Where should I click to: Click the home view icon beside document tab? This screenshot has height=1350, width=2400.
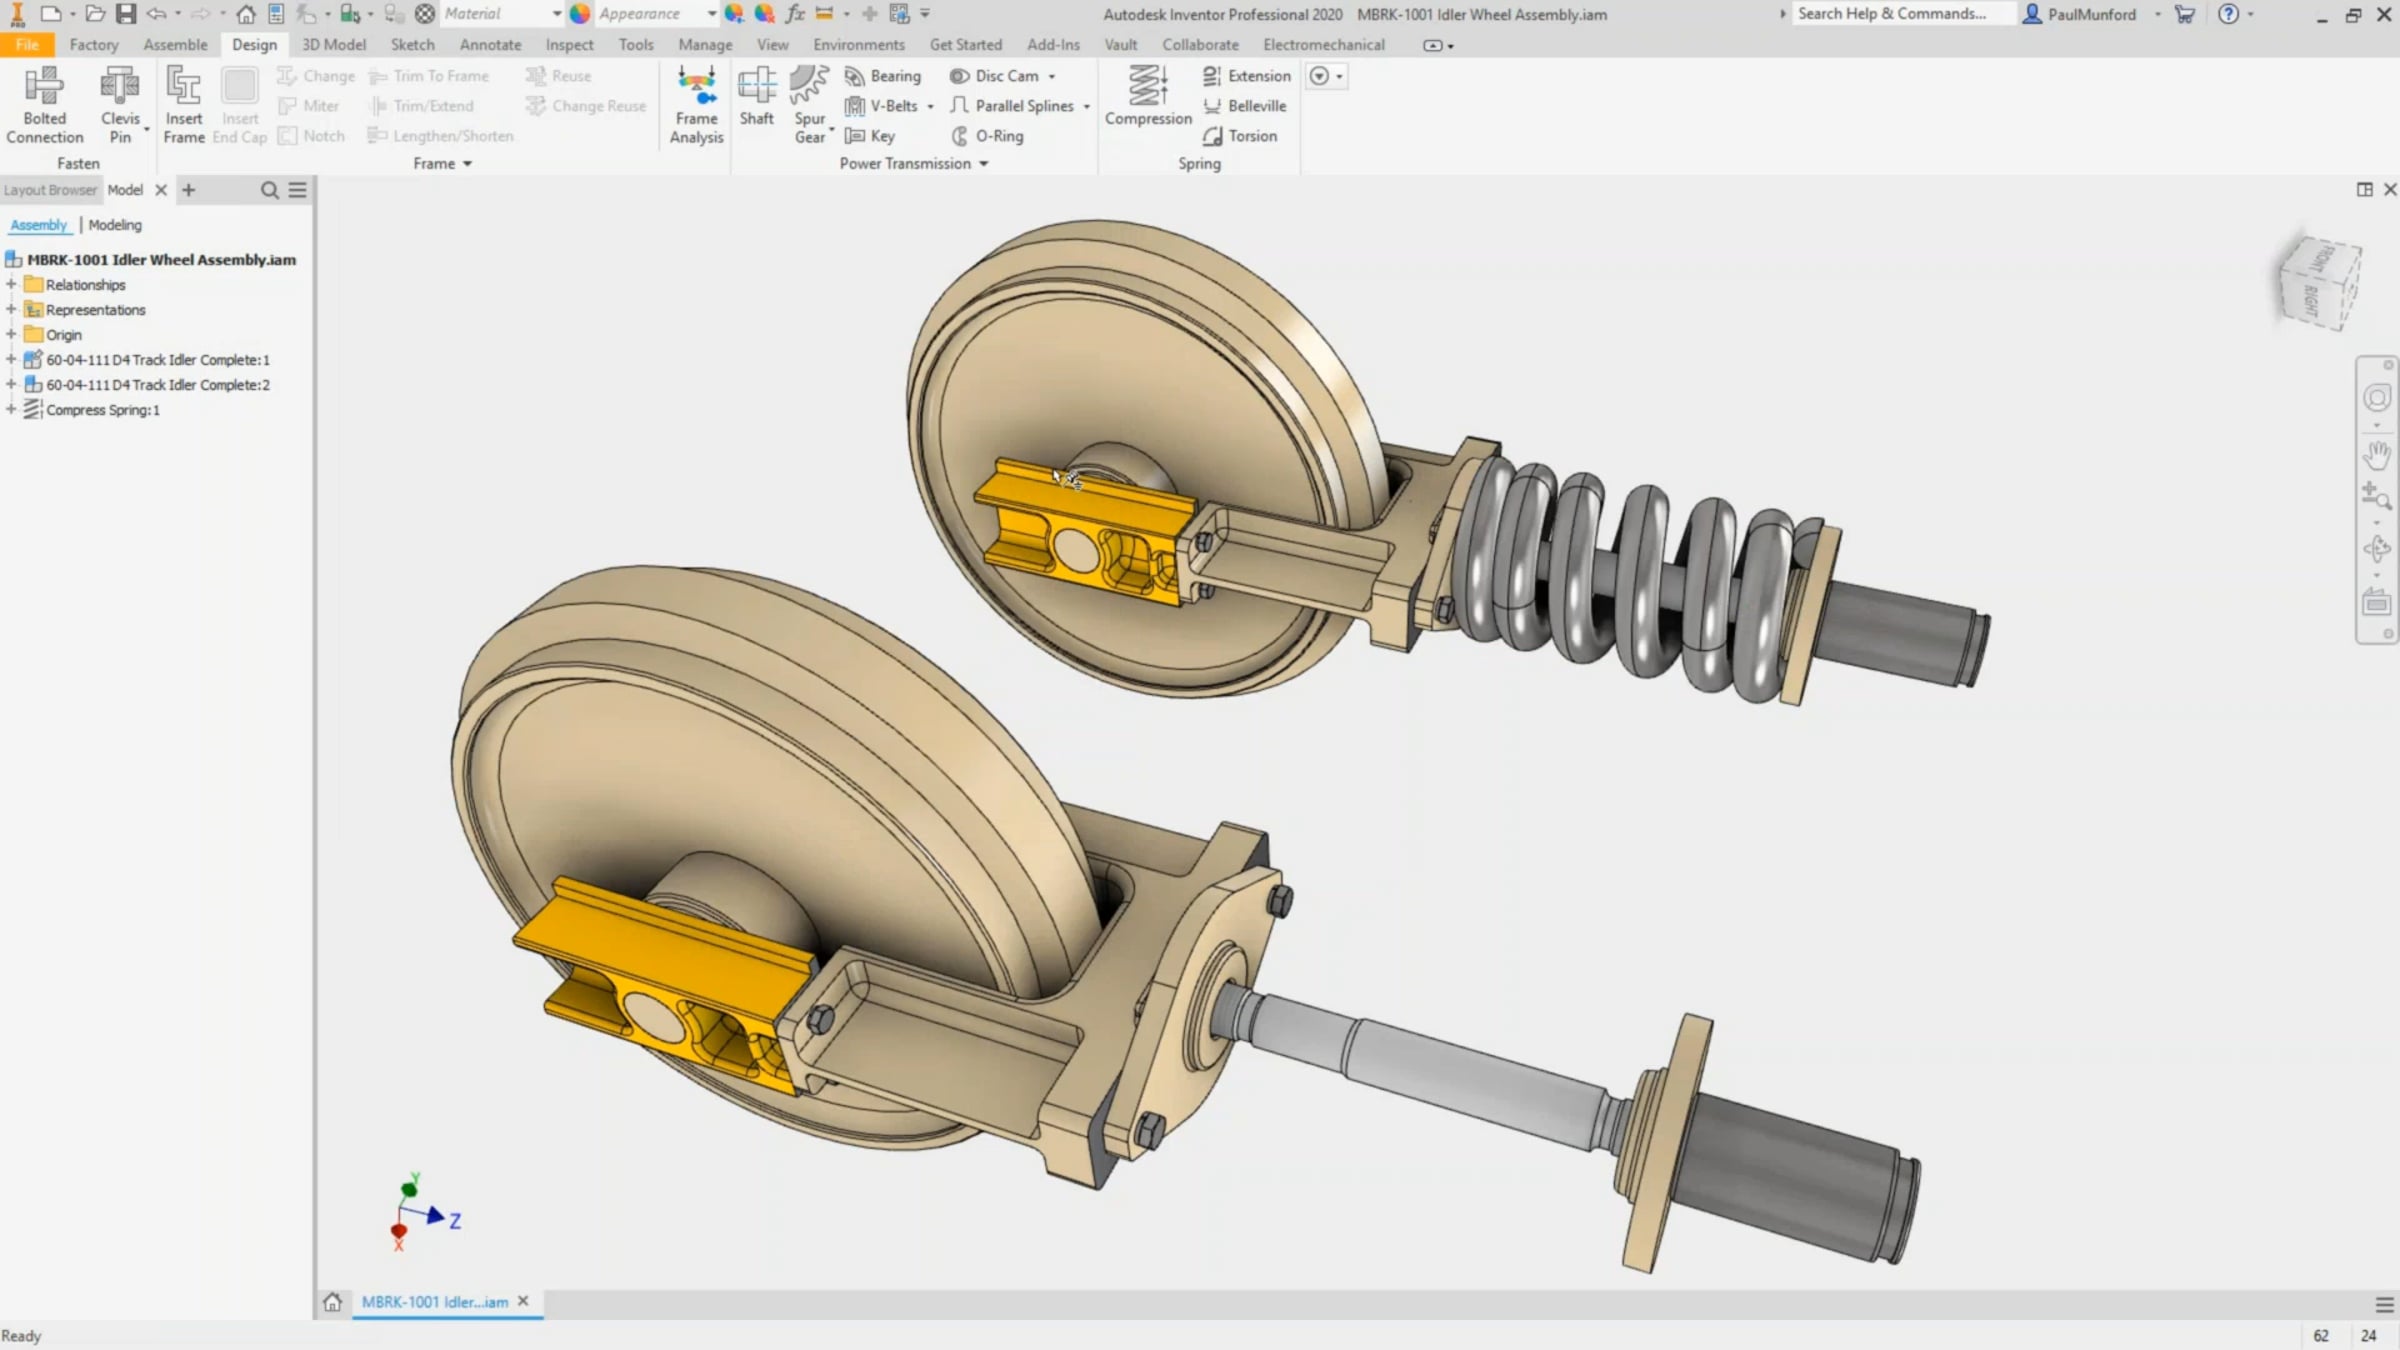333,1302
